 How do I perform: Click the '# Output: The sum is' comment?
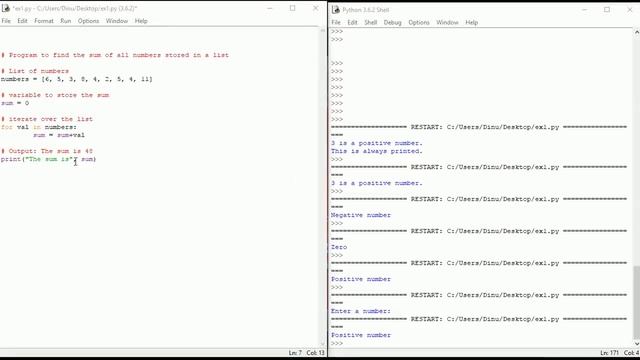pos(47,151)
